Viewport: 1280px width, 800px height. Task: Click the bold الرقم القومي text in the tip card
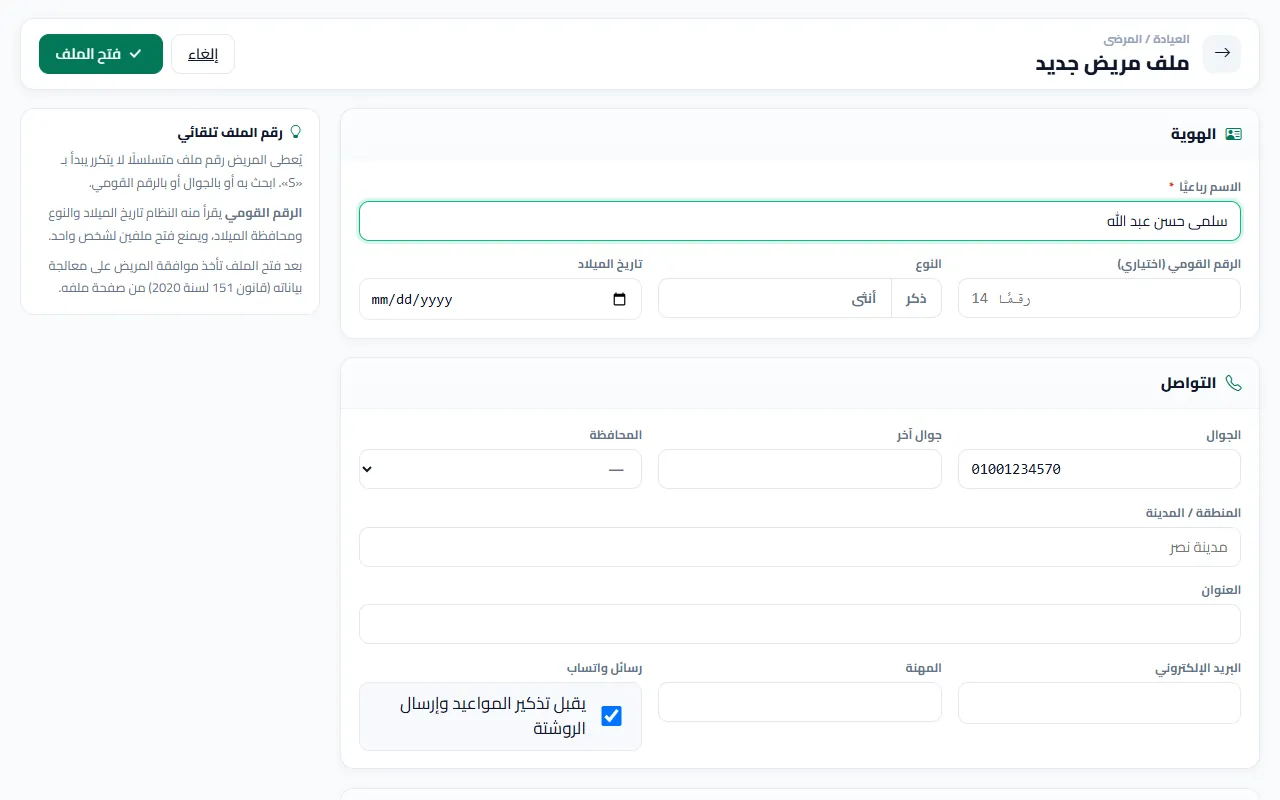click(x=264, y=213)
